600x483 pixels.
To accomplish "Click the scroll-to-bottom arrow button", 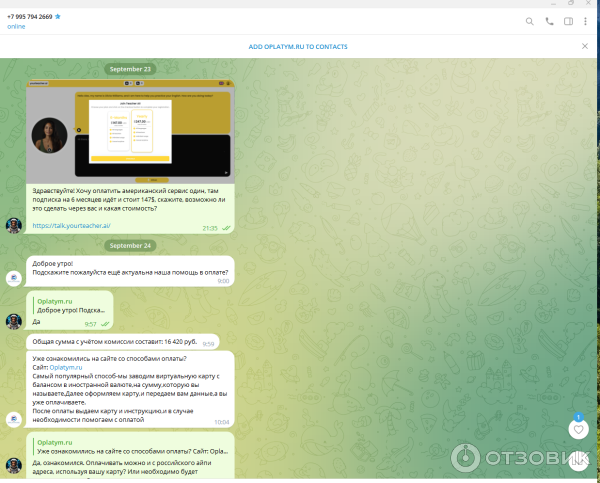I will (578, 461).
